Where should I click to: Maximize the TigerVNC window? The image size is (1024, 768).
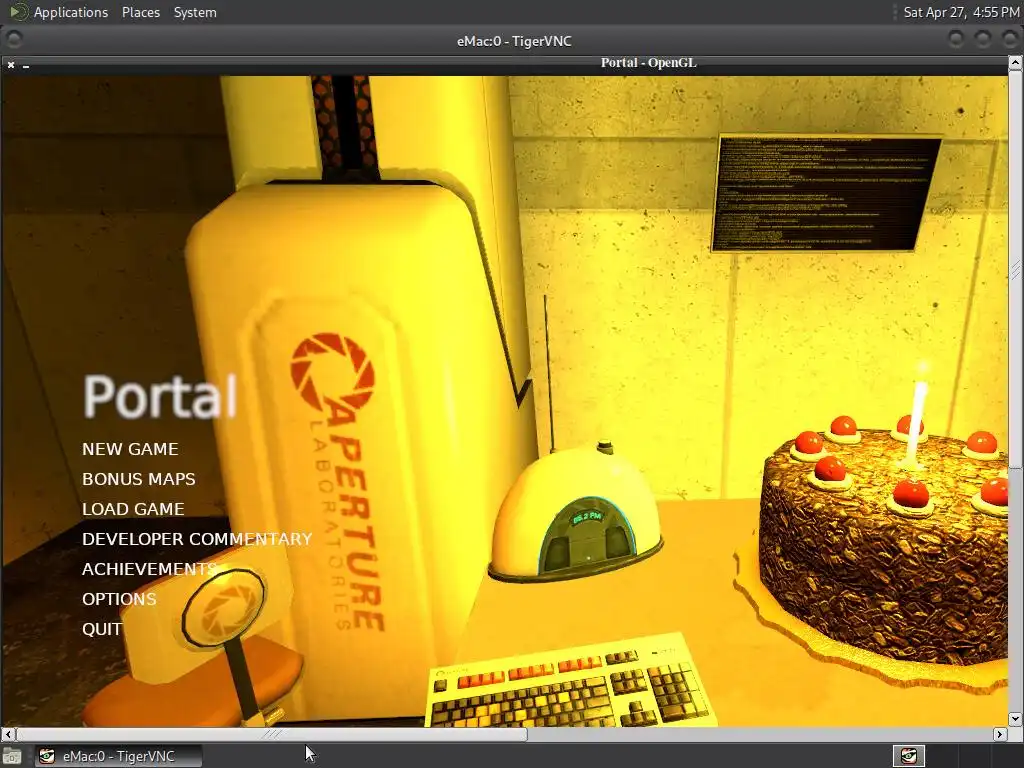point(983,40)
